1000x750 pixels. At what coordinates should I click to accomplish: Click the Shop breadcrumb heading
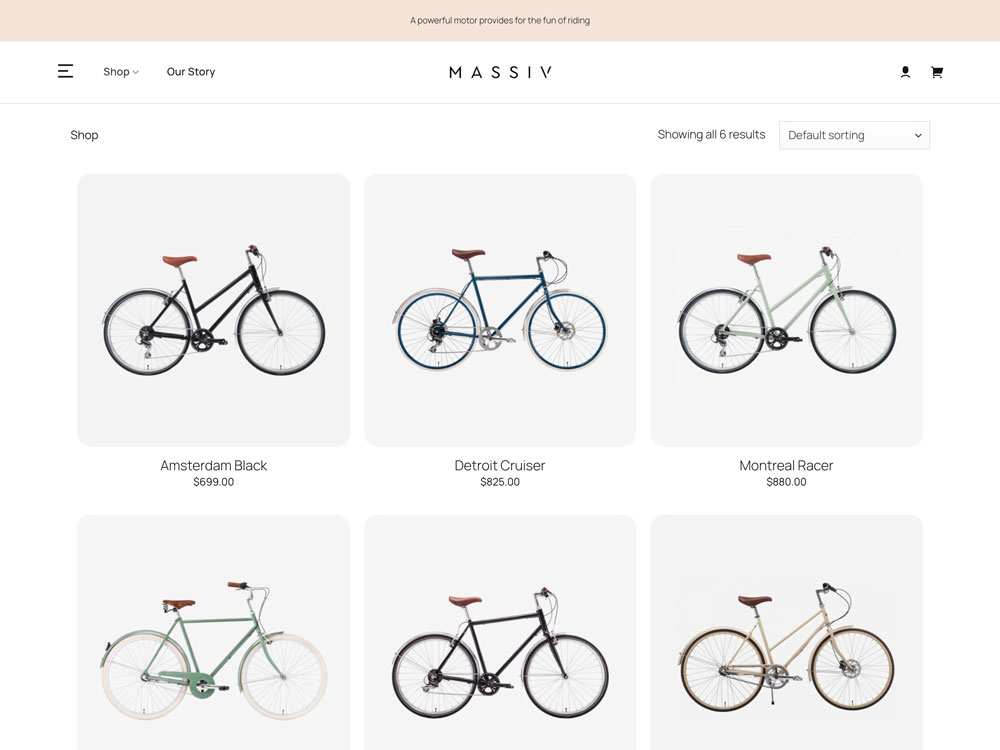point(84,135)
